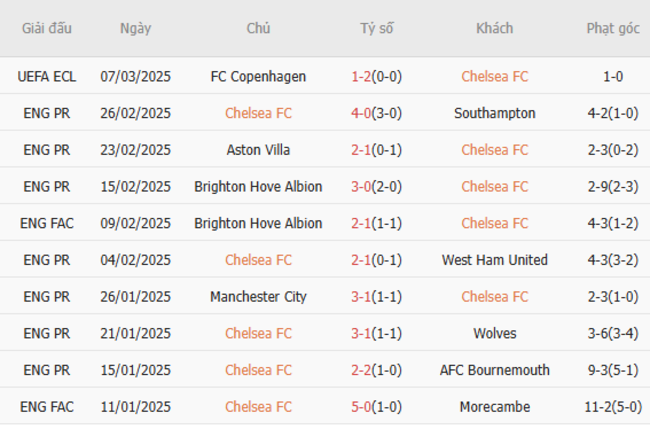Open the 1-2 score against Copenhagen
Image resolution: width=650 pixels, height=429 pixels.
[361, 76]
